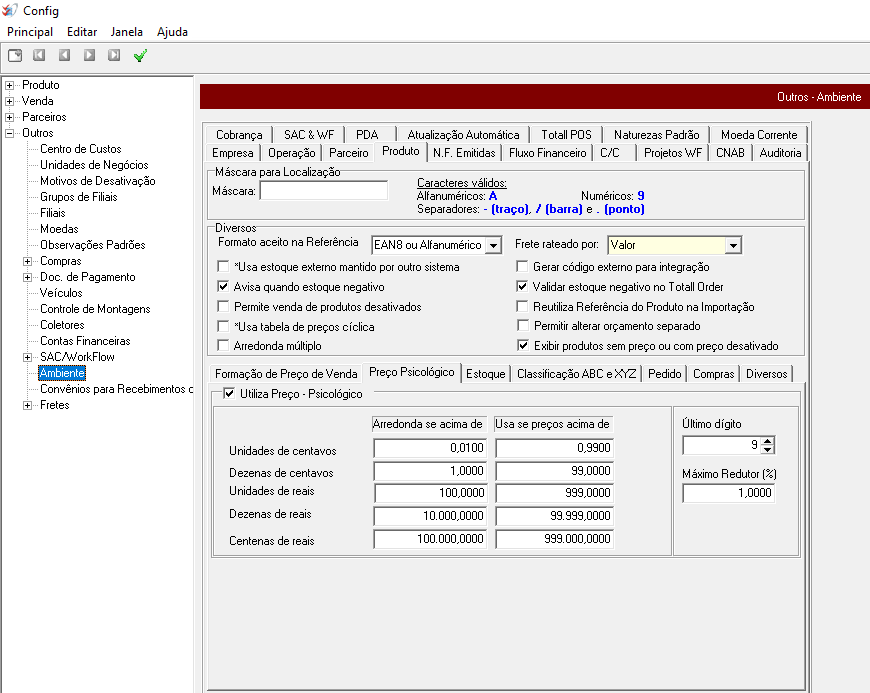The image size is (870, 693).
Task: Uncheck 'Avisa quando estoque negativo'
Action: coord(223,287)
